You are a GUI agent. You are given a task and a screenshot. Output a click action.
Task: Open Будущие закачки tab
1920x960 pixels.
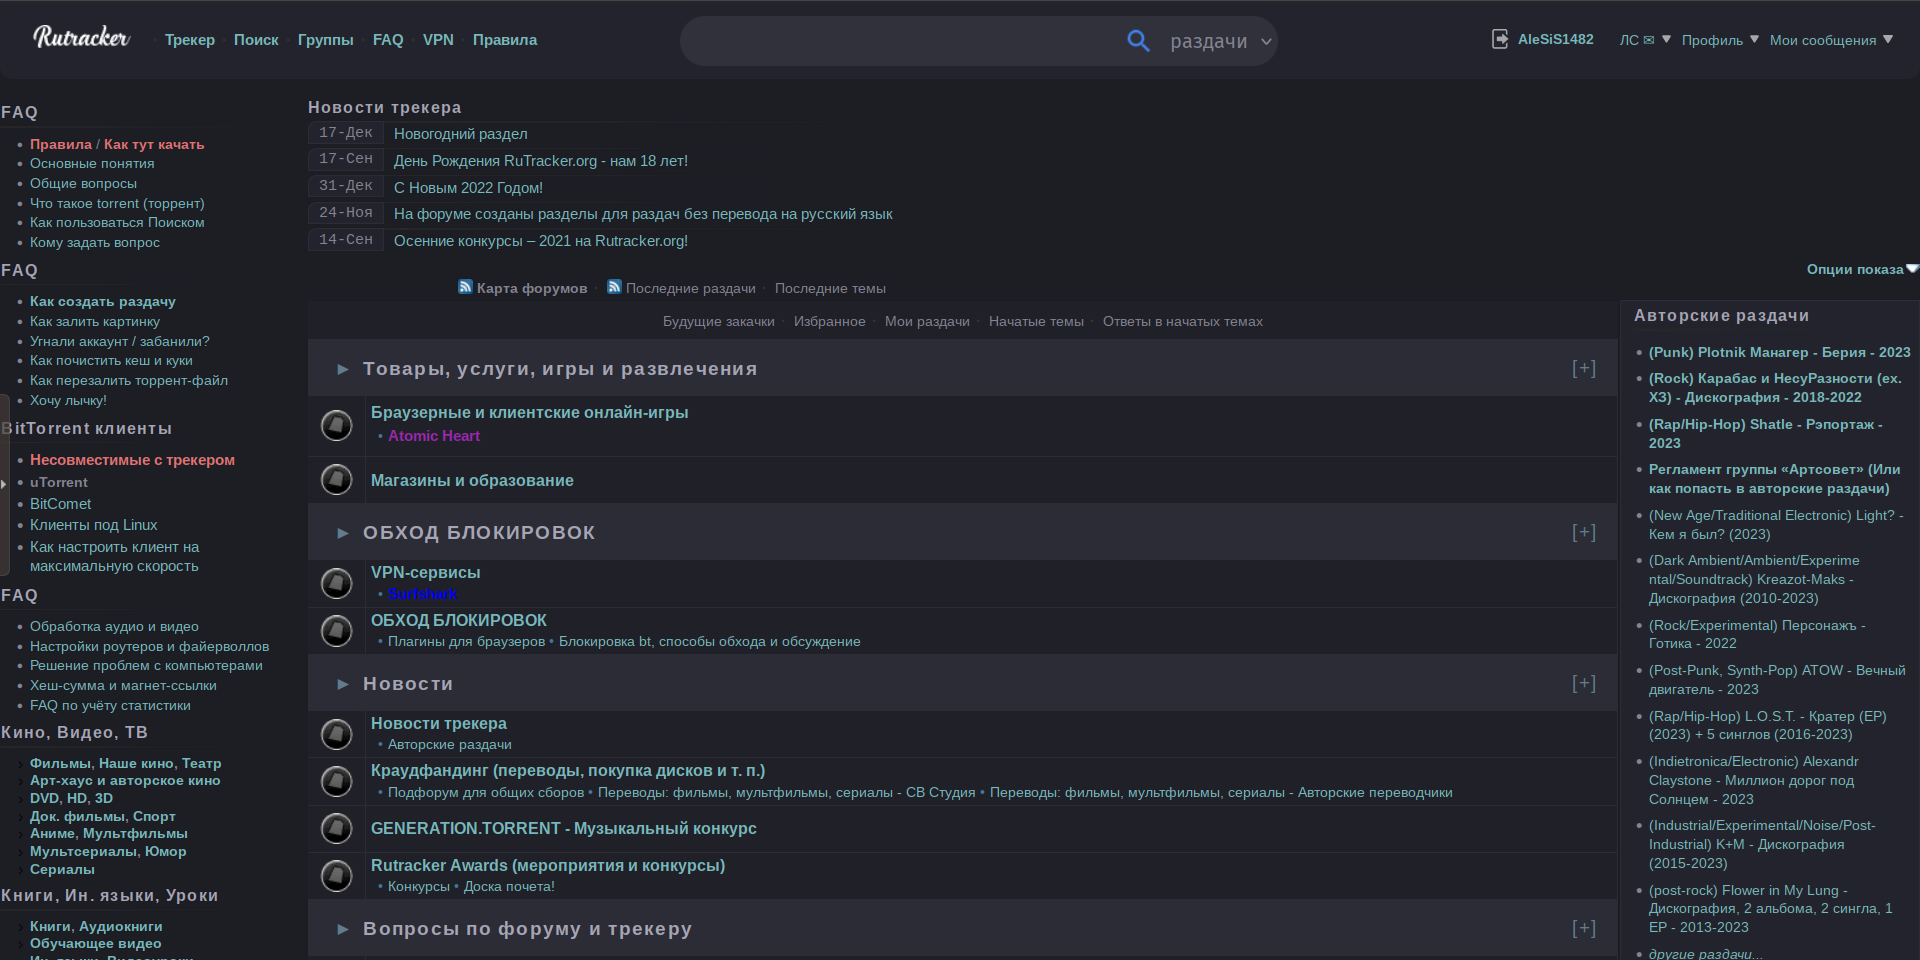(718, 321)
